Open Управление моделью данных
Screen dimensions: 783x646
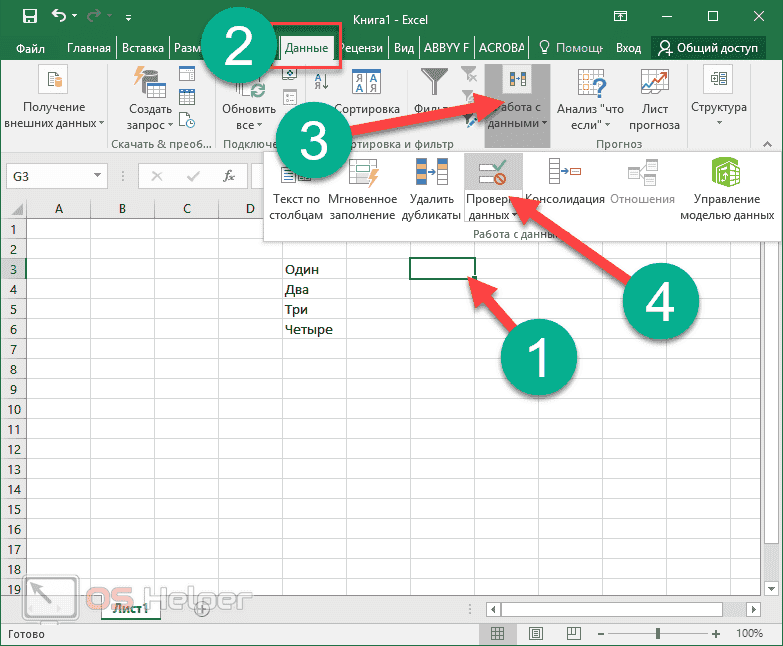tap(726, 191)
